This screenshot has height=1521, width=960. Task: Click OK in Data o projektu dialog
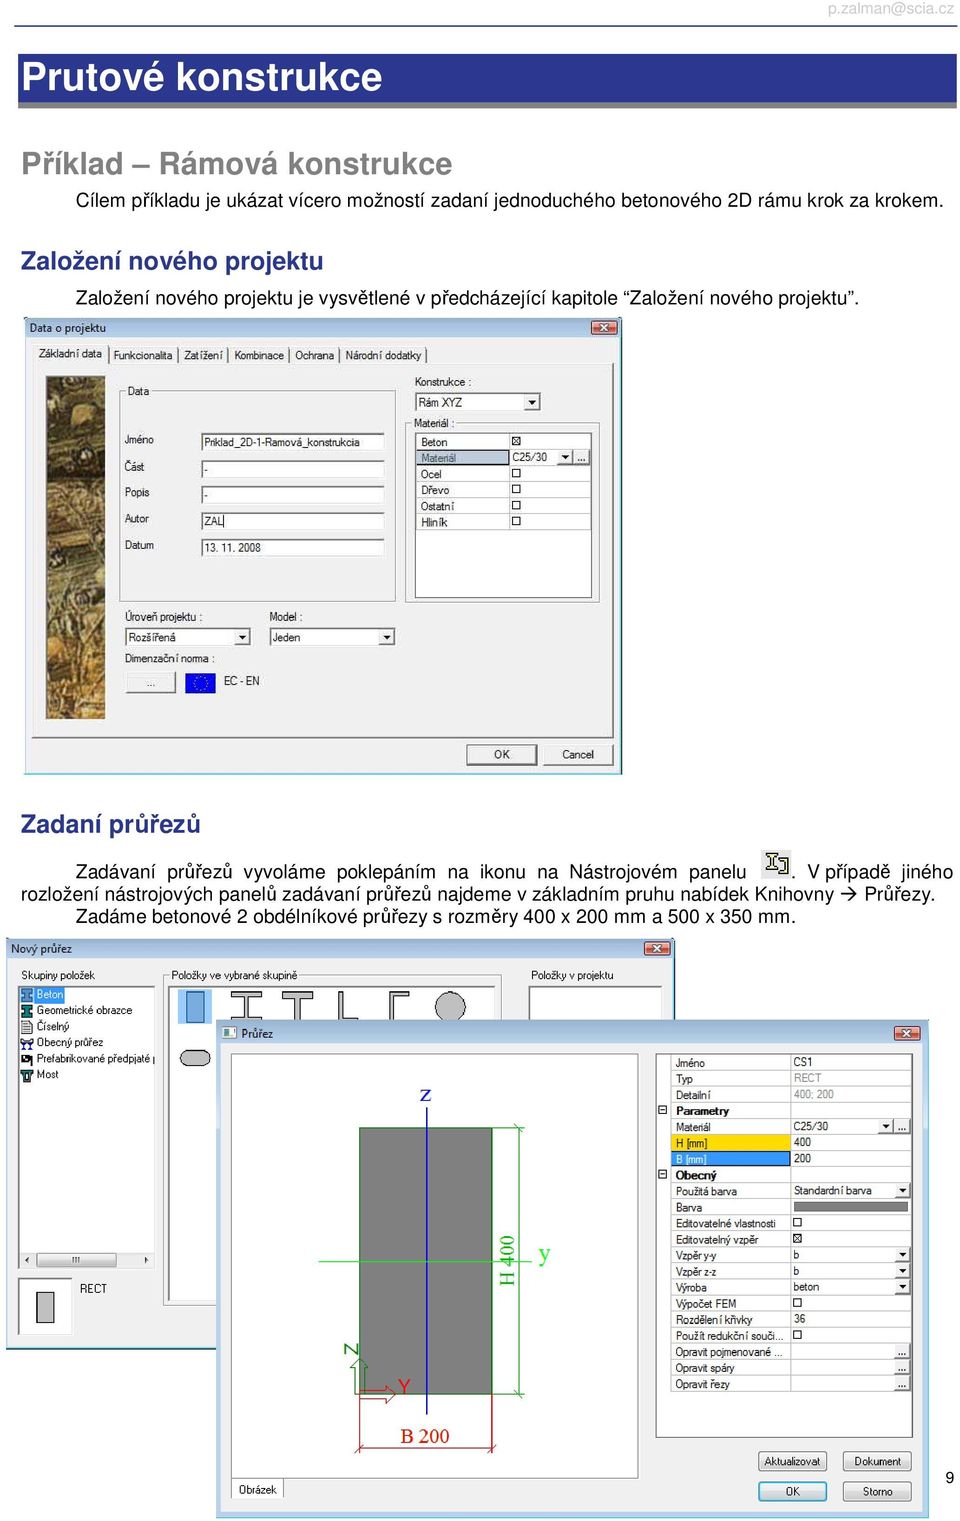(501, 755)
